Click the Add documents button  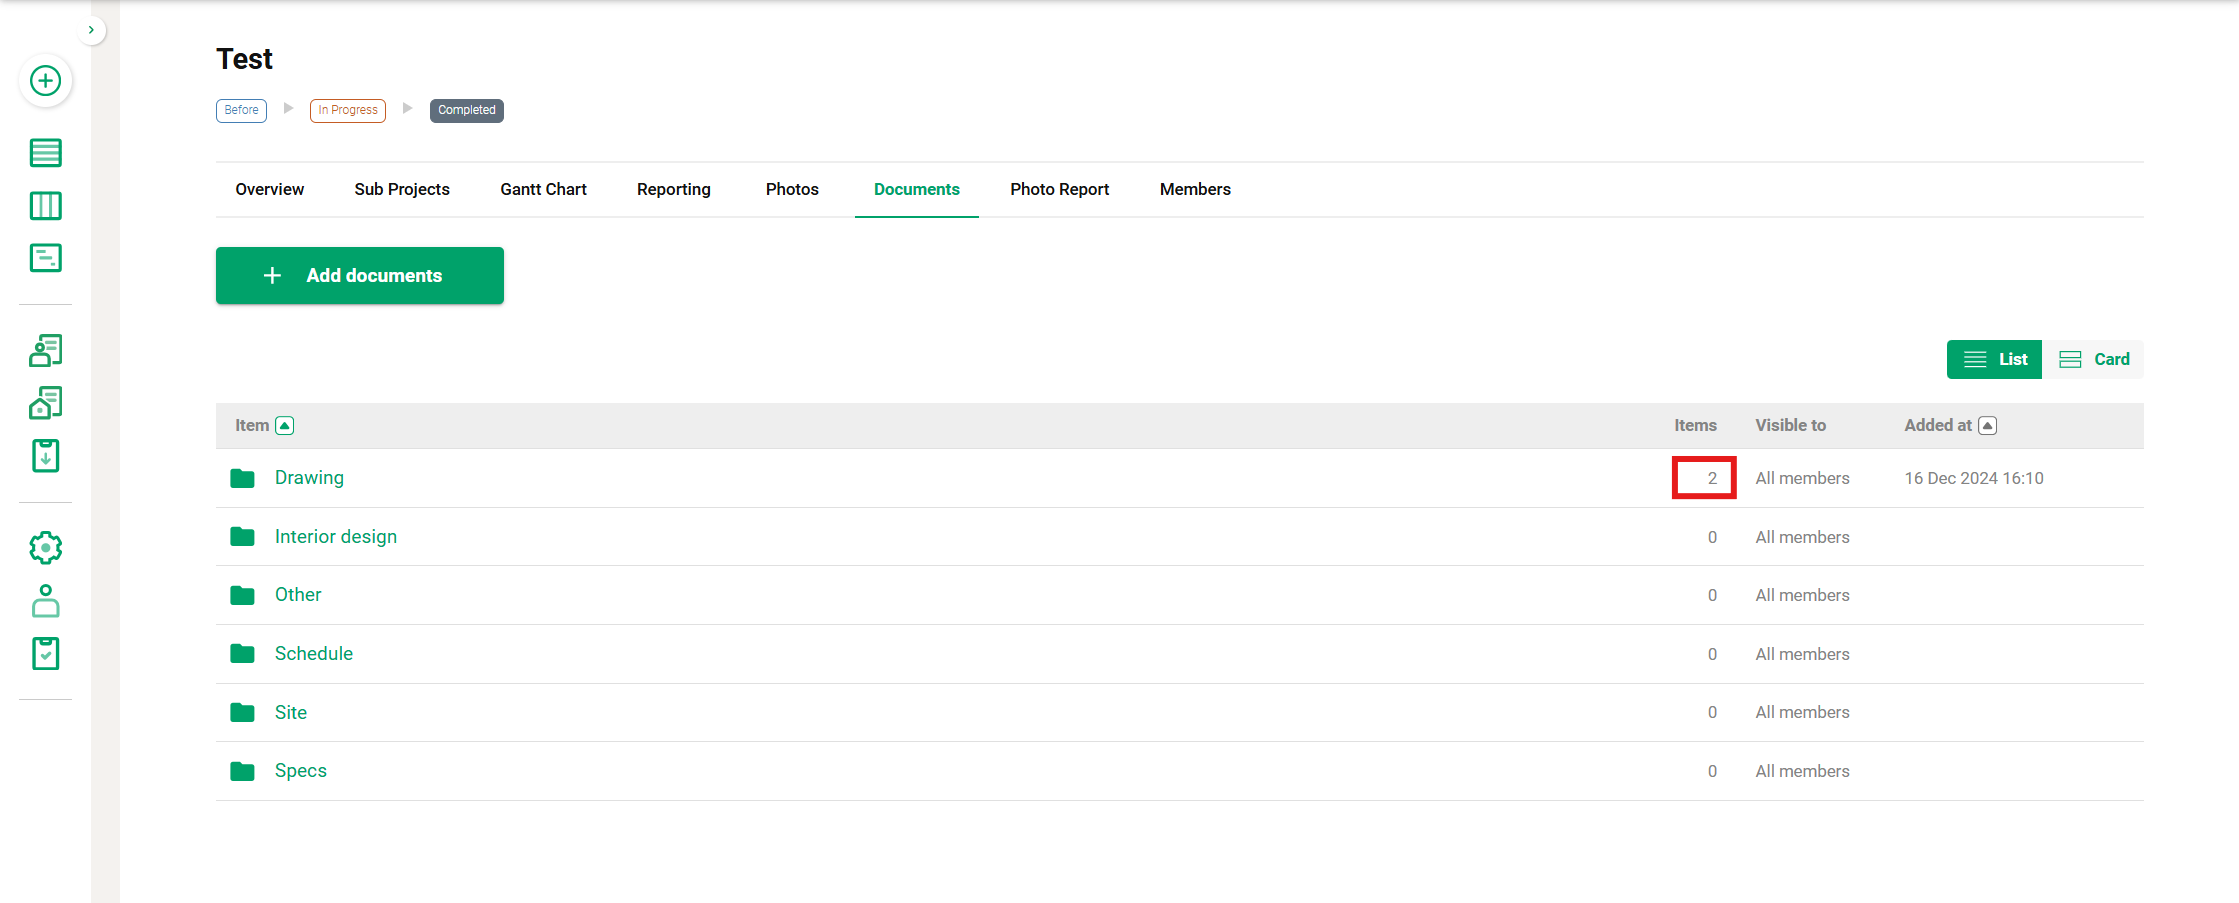[360, 276]
